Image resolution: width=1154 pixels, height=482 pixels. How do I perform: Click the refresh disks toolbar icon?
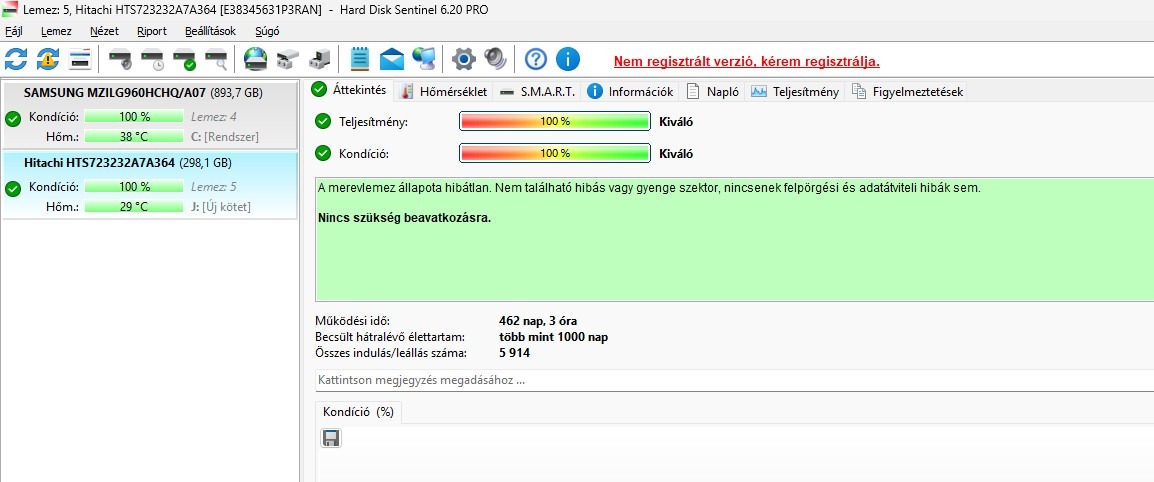click(x=15, y=59)
